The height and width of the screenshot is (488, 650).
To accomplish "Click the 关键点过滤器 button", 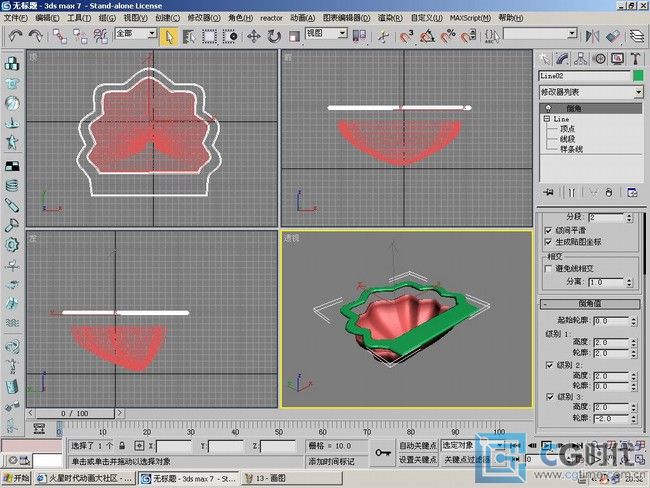I will (467, 460).
